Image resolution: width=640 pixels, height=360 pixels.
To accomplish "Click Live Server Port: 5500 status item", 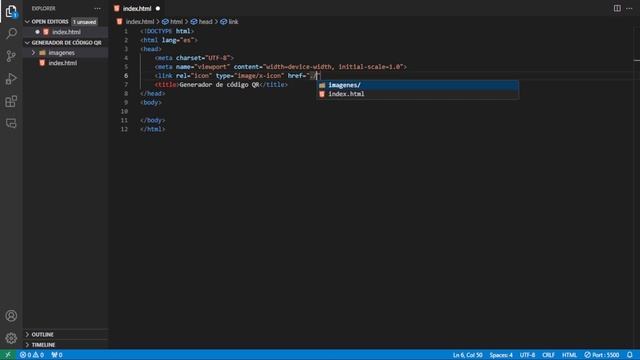I will pyautogui.click(x=602, y=355).
